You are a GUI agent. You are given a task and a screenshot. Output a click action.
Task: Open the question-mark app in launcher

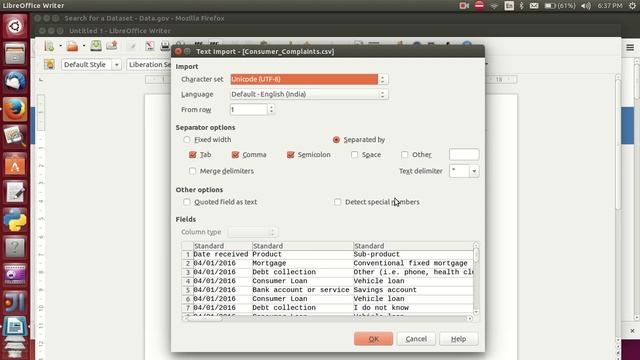point(15,247)
